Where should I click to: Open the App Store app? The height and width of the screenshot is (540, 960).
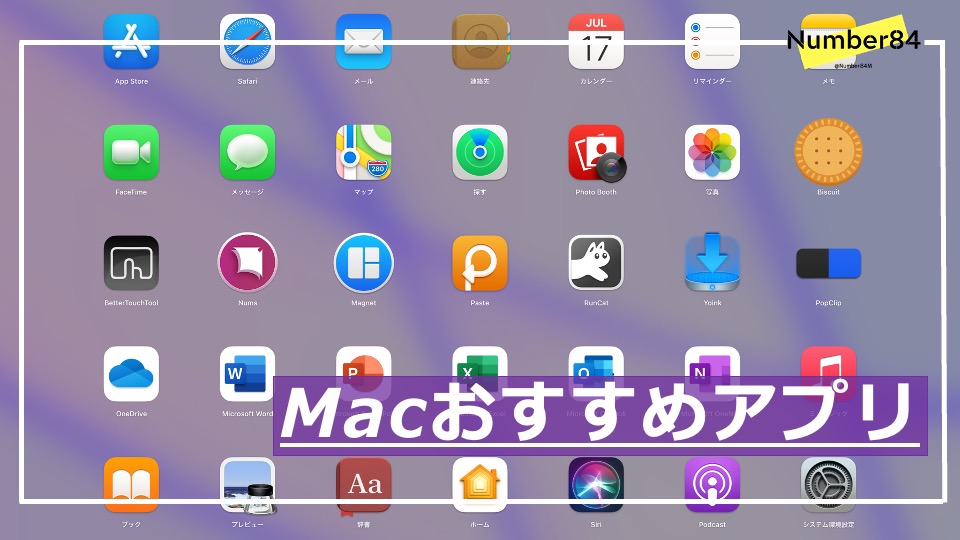coord(131,42)
